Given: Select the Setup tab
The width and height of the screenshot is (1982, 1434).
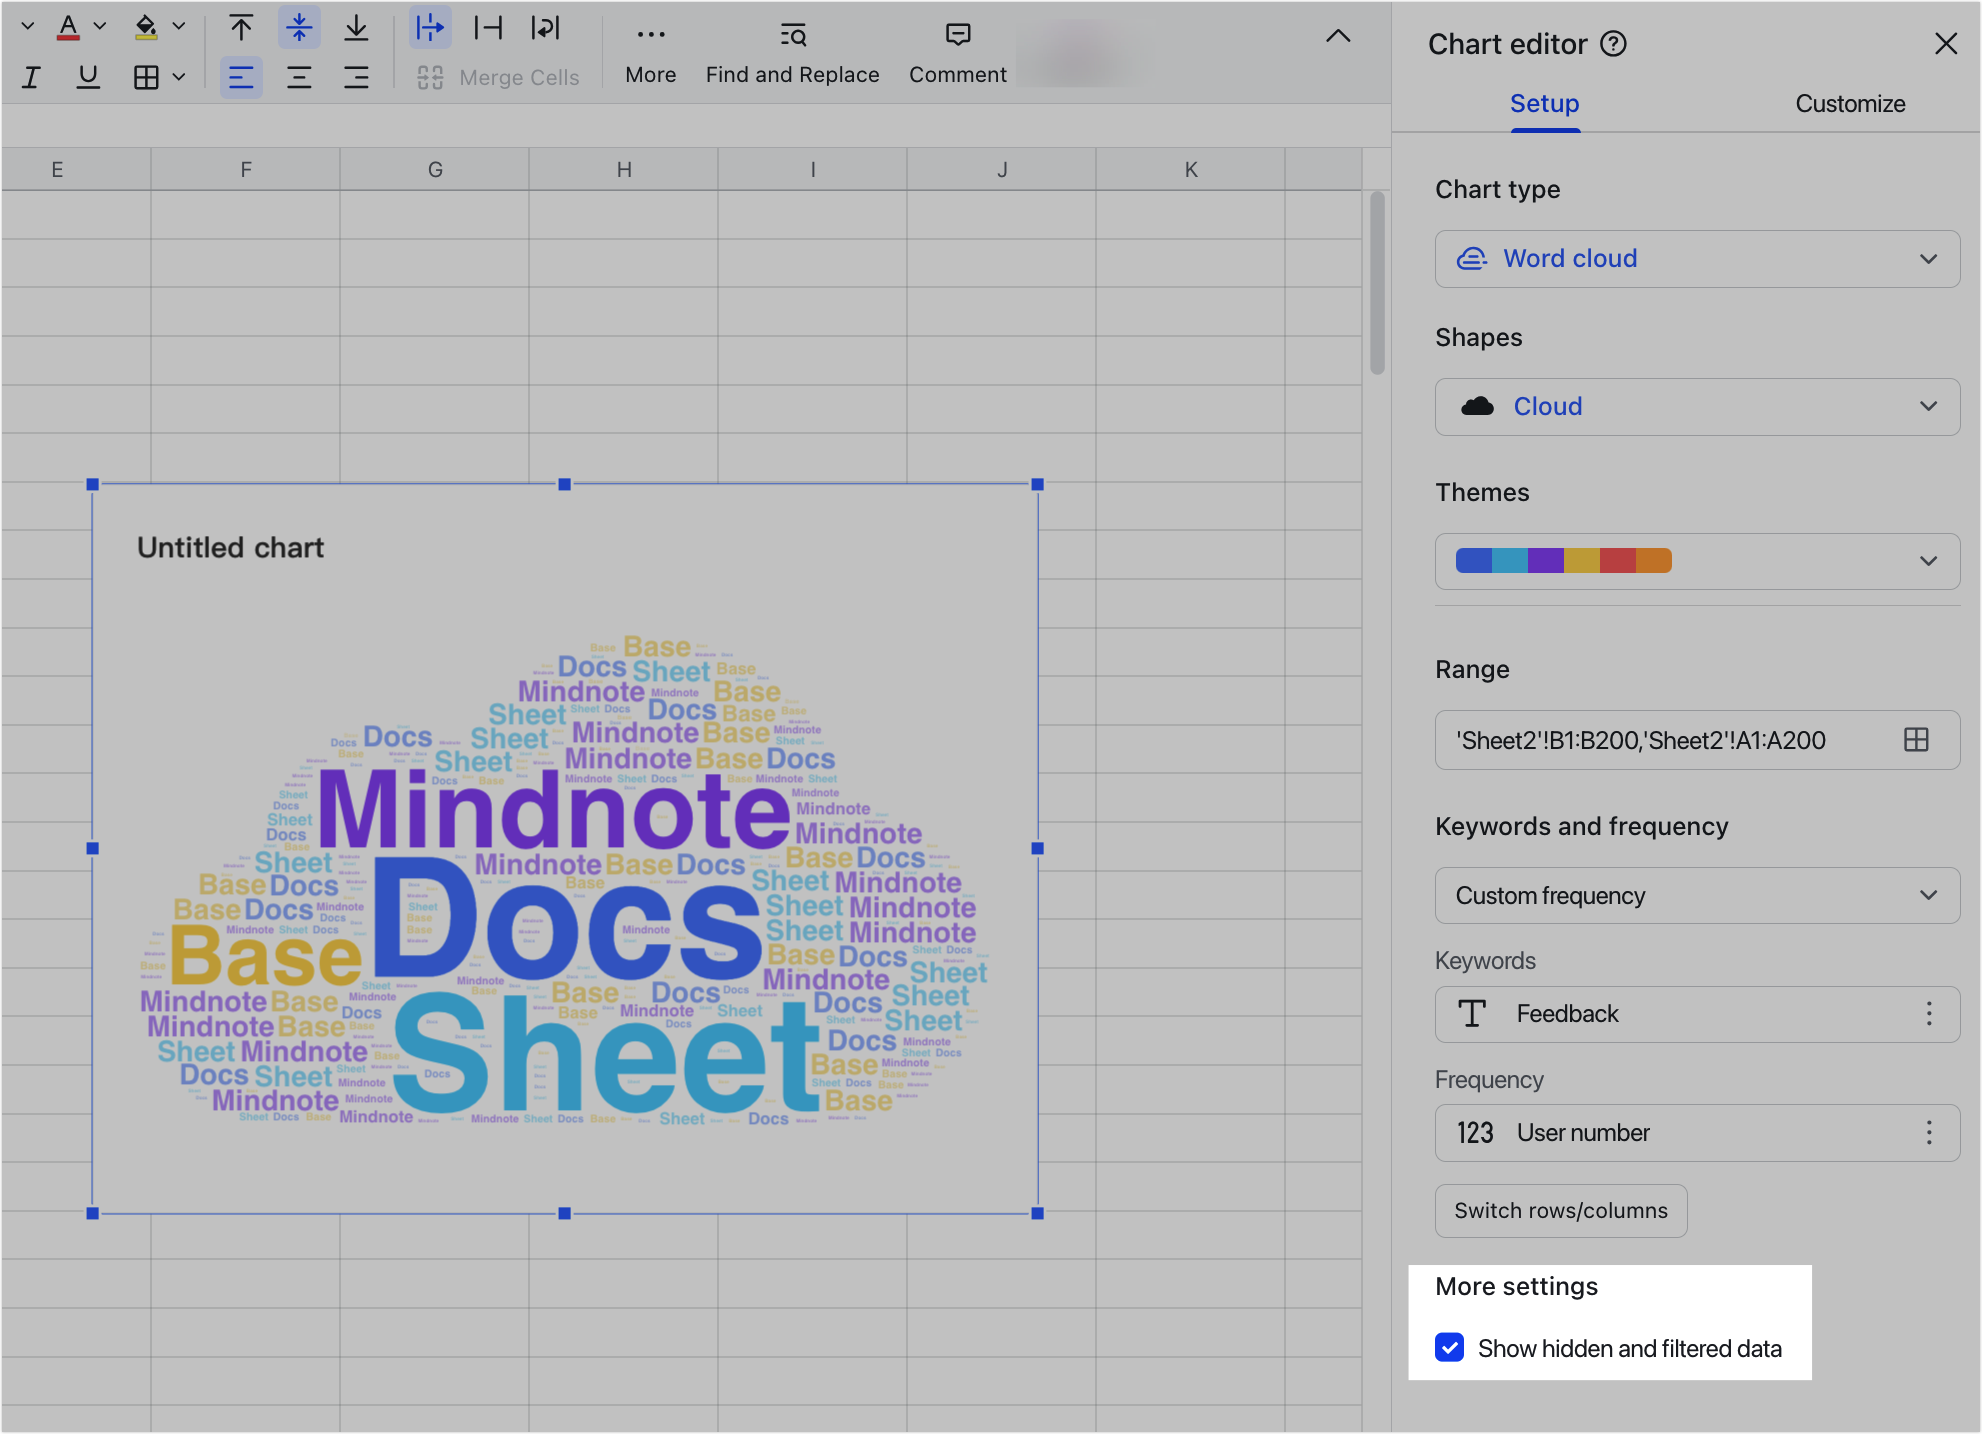Looking at the screenshot, I should click(x=1543, y=103).
